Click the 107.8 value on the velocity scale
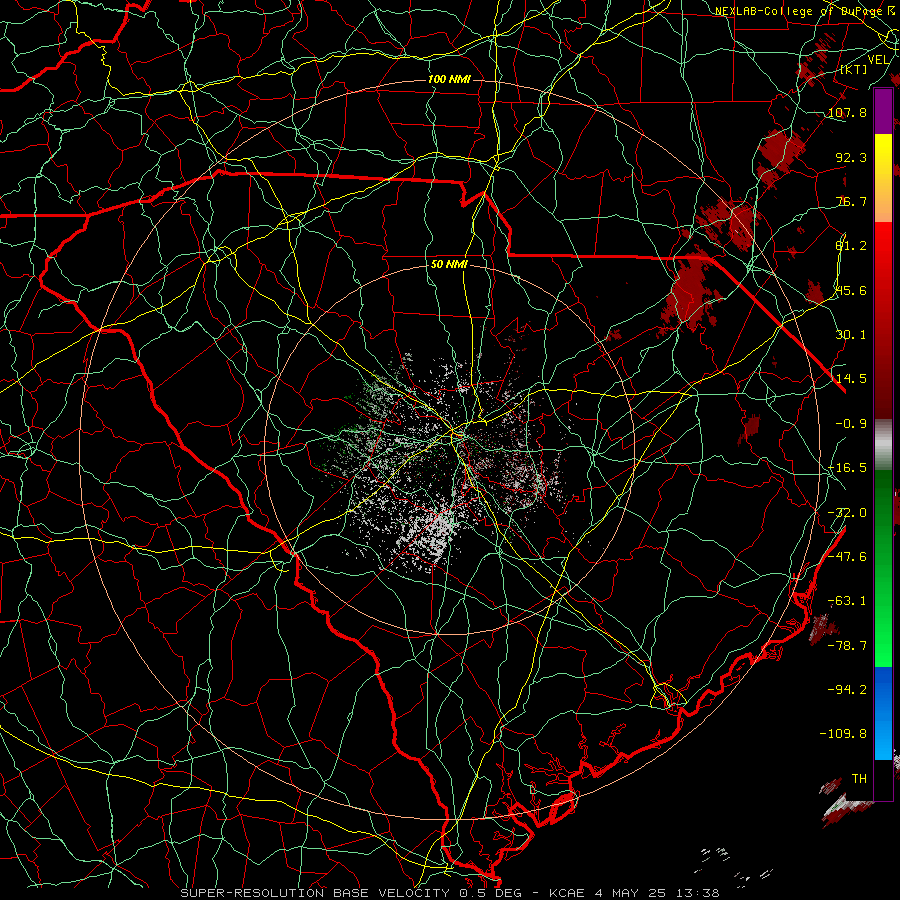The image size is (900, 900). coord(847,112)
